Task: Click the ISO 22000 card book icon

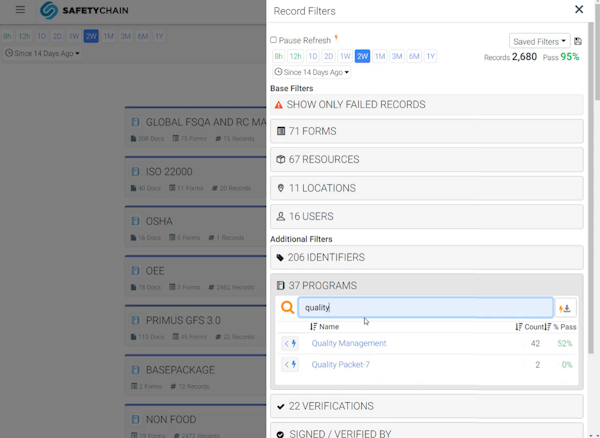Action: (x=135, y=171)
